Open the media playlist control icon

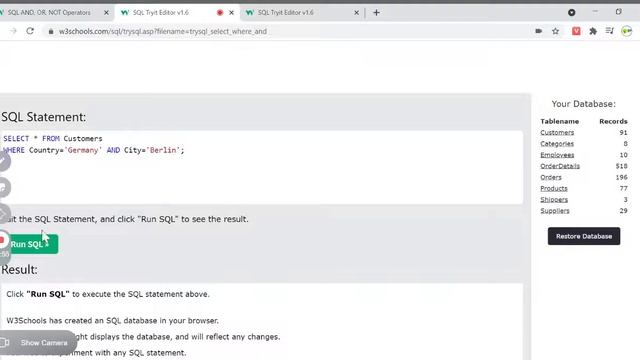coord(610,31)
